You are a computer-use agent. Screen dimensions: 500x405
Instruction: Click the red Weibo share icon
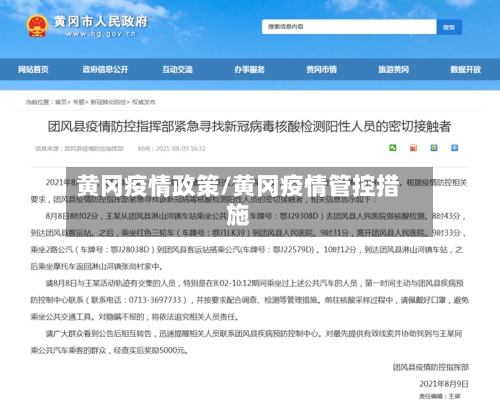point(413,148)
